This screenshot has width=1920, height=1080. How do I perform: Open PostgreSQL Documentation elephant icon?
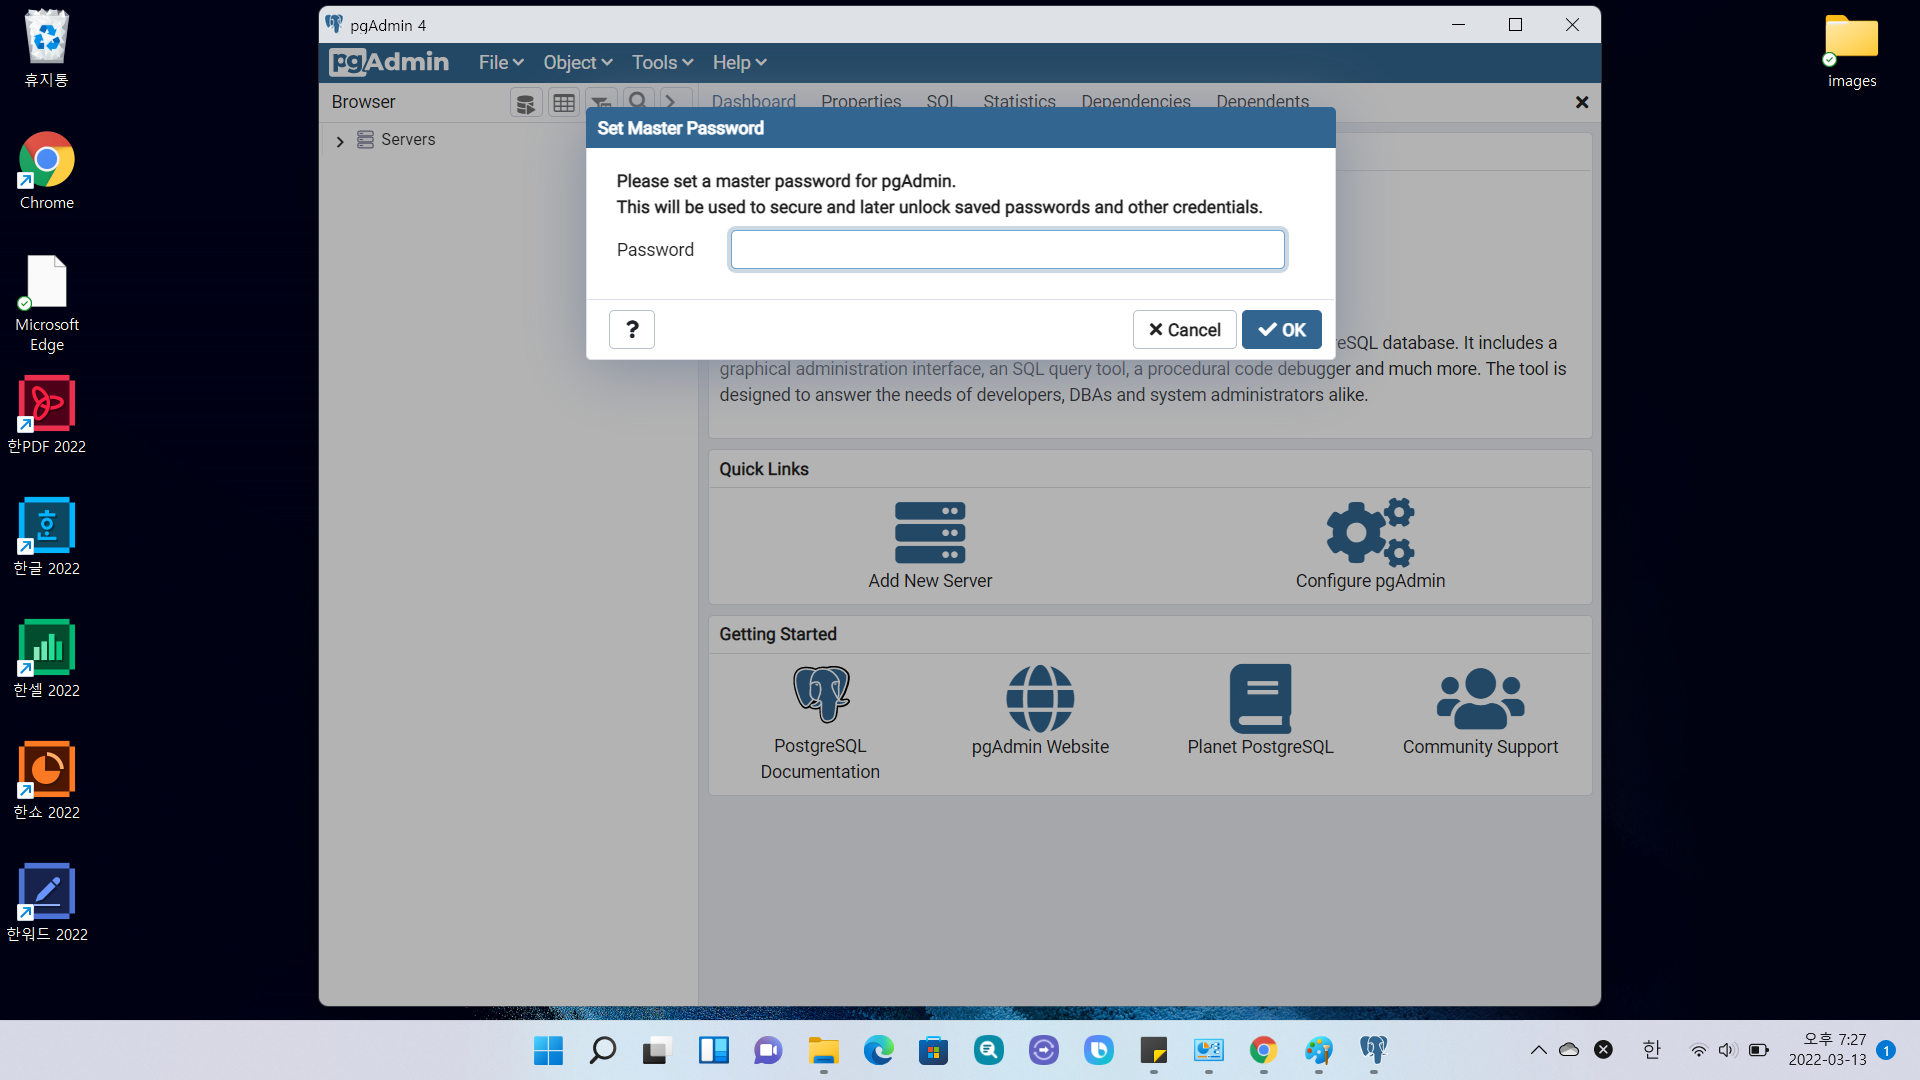821,694
